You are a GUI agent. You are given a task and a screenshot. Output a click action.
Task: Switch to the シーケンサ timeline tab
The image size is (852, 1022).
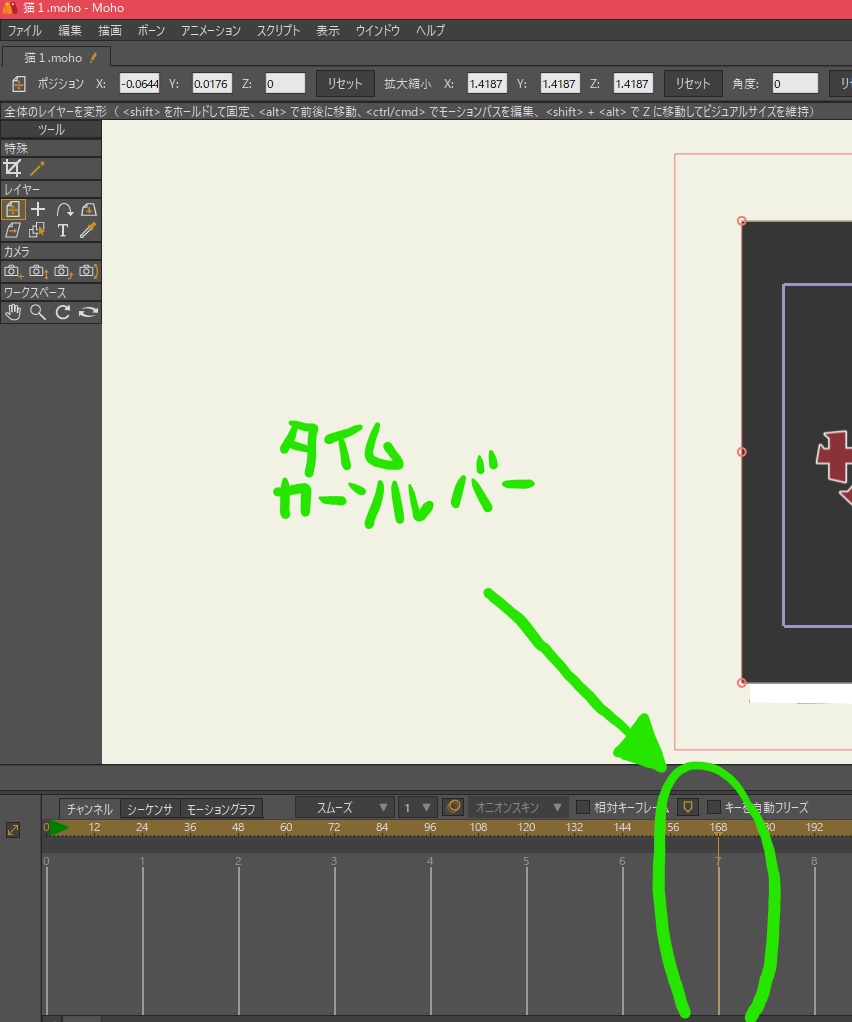(x=149, y=809)
